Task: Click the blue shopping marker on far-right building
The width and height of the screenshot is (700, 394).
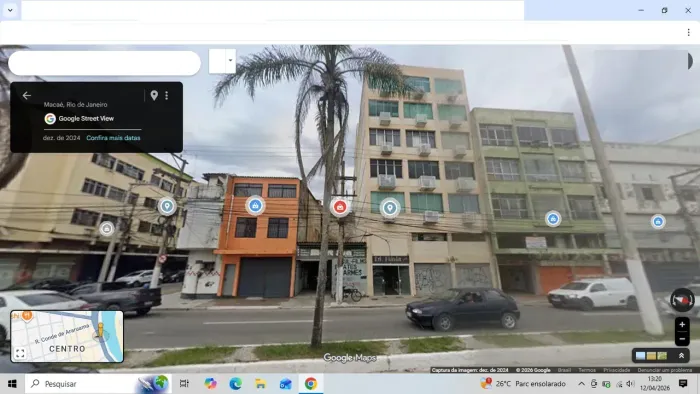Action: tap(658, 221)
